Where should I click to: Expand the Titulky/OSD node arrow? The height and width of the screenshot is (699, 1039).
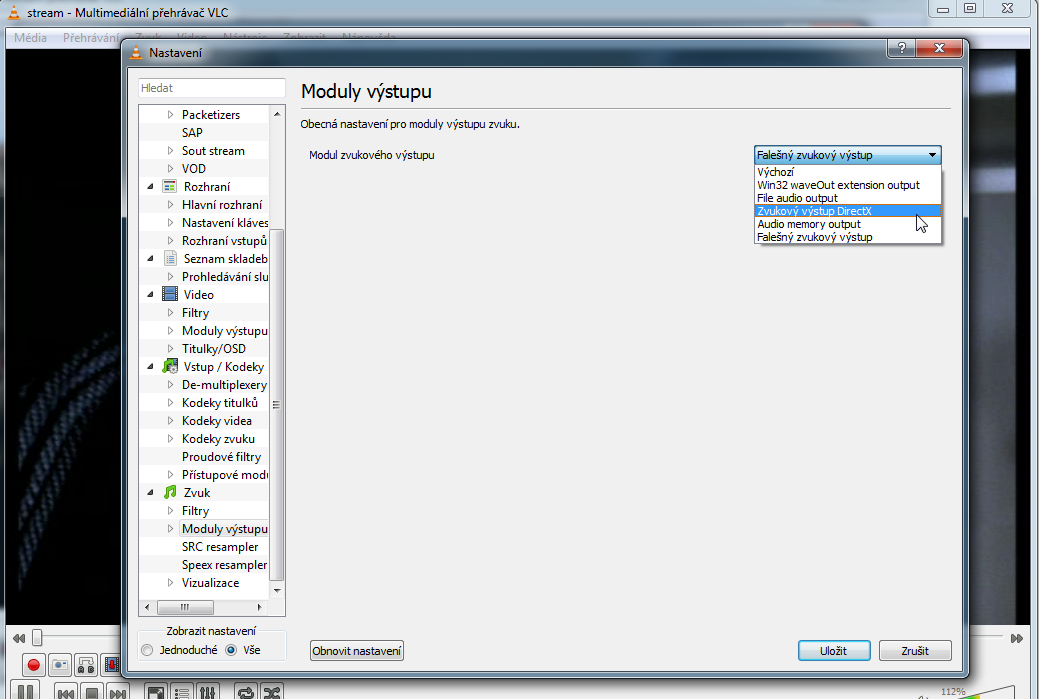point(170,349)
